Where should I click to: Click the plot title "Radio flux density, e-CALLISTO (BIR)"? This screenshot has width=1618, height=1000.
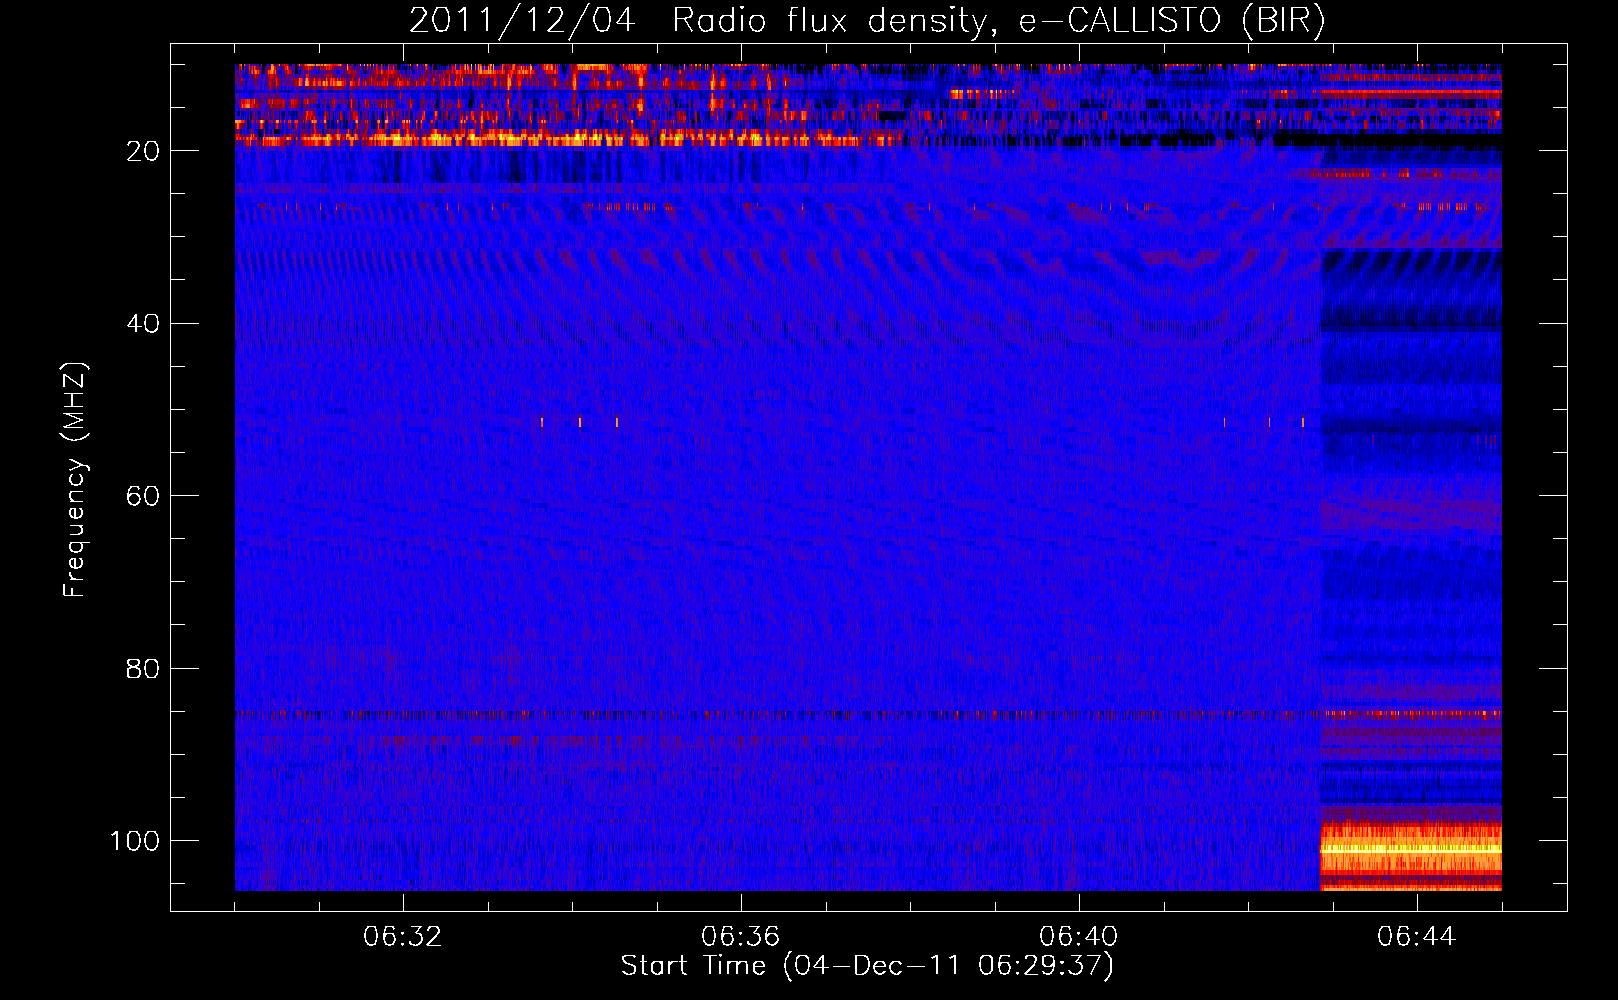click(x=998, y=21)
